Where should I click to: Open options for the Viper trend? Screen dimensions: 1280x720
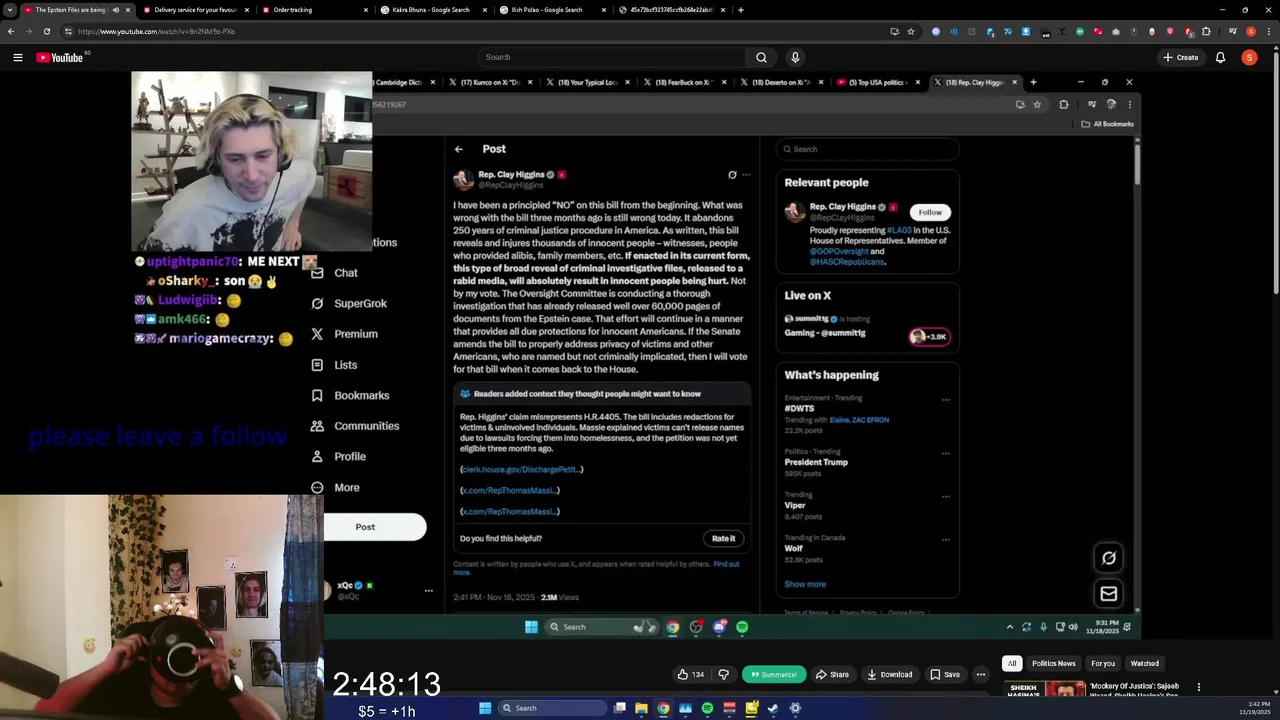(x=945, y=496)
